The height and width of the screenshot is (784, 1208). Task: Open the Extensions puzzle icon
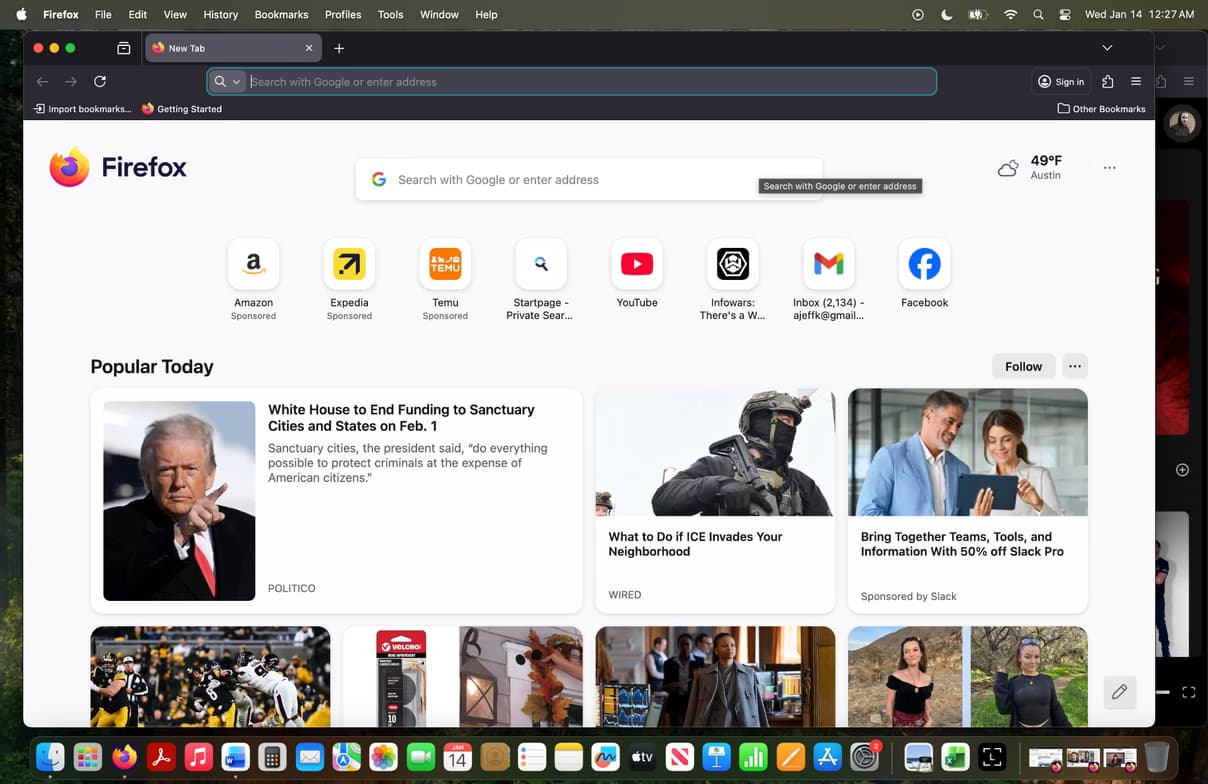(1108, 82)
